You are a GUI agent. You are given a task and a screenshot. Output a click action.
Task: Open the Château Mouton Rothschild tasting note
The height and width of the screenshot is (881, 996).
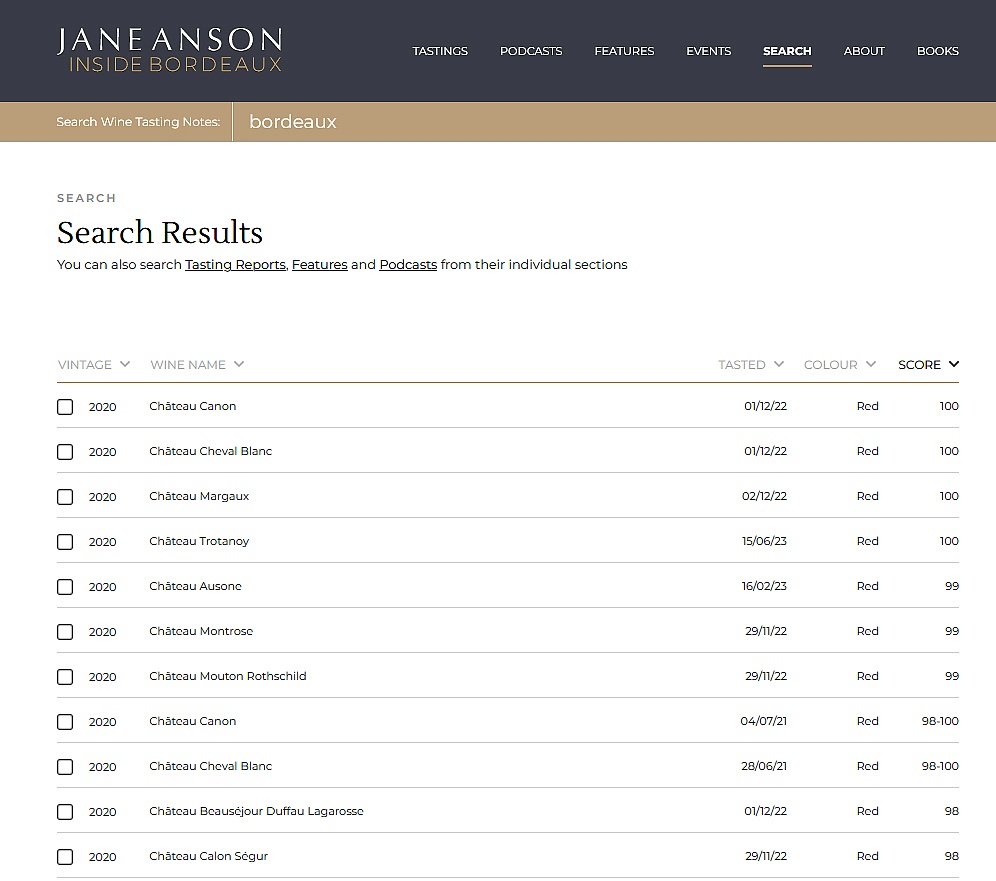coord(227,676)
